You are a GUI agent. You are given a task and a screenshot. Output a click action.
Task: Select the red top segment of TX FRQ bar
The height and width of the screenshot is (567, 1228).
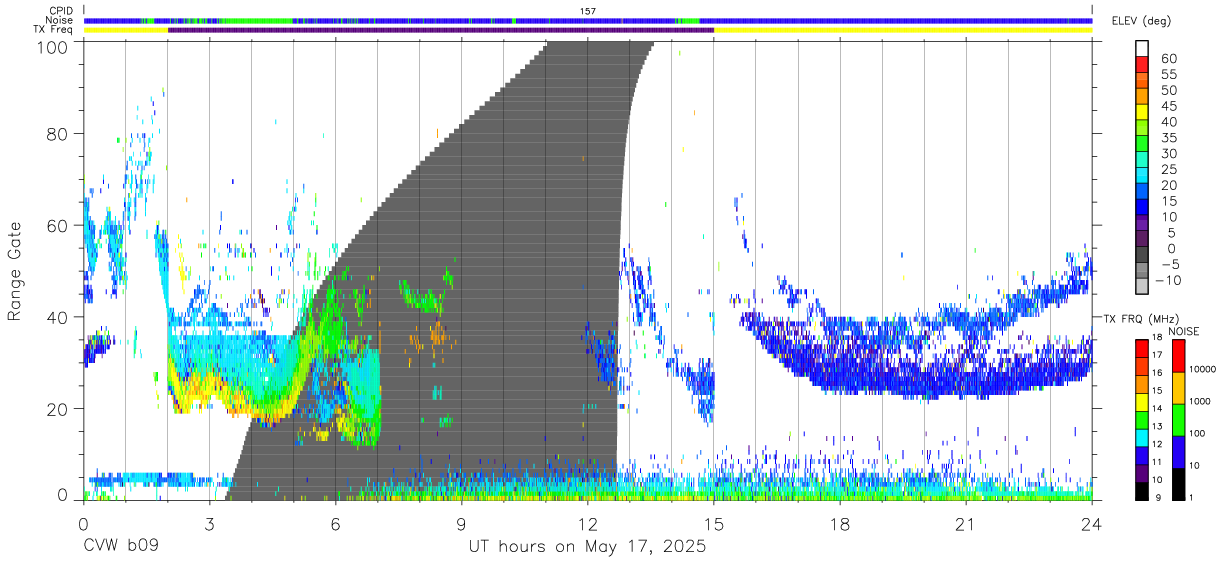tap(1143, 348)
